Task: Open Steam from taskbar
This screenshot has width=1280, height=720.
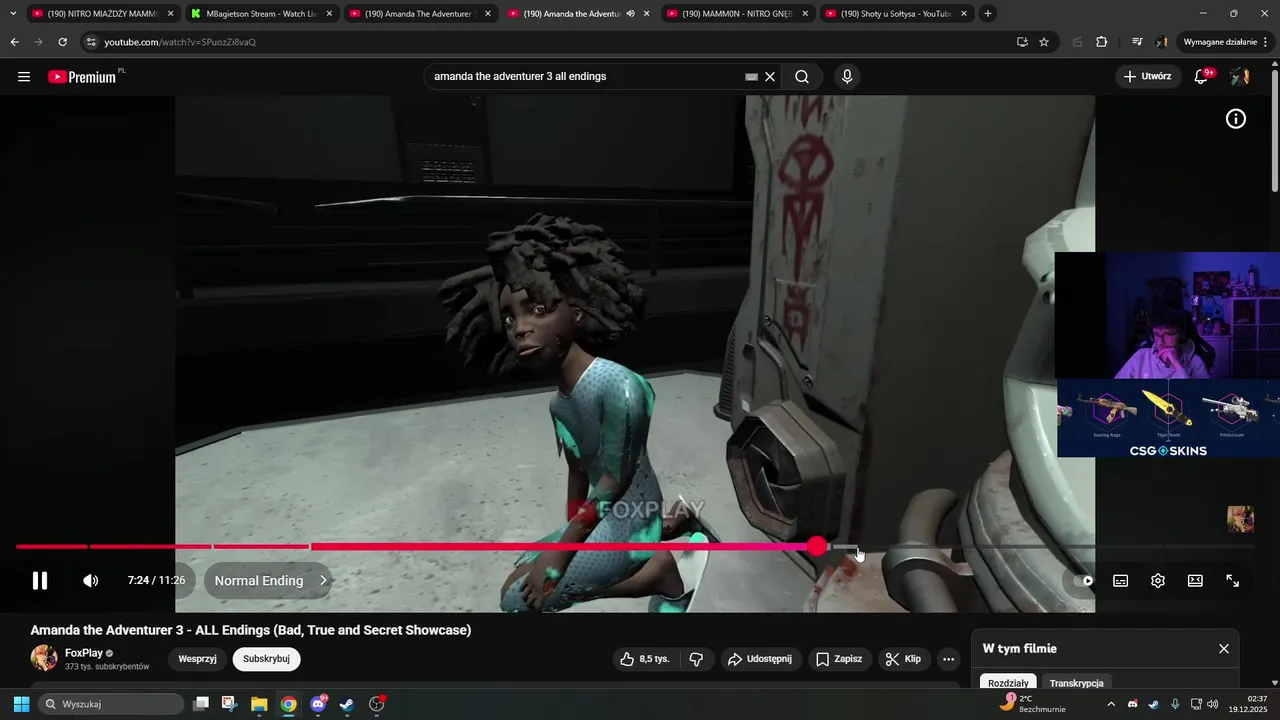Action: [x=347, y=704]
